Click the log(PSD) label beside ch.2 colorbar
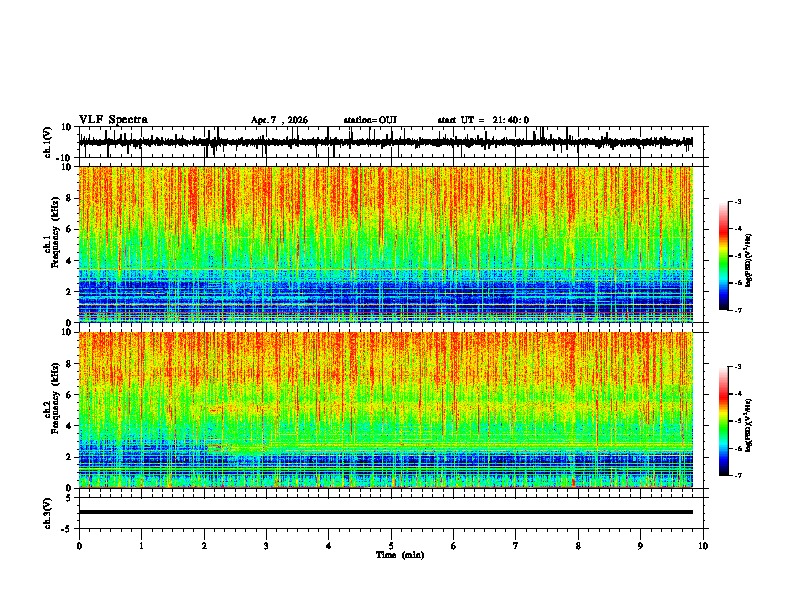The width and height of the screenshot is (792, 612). [748, 425]
